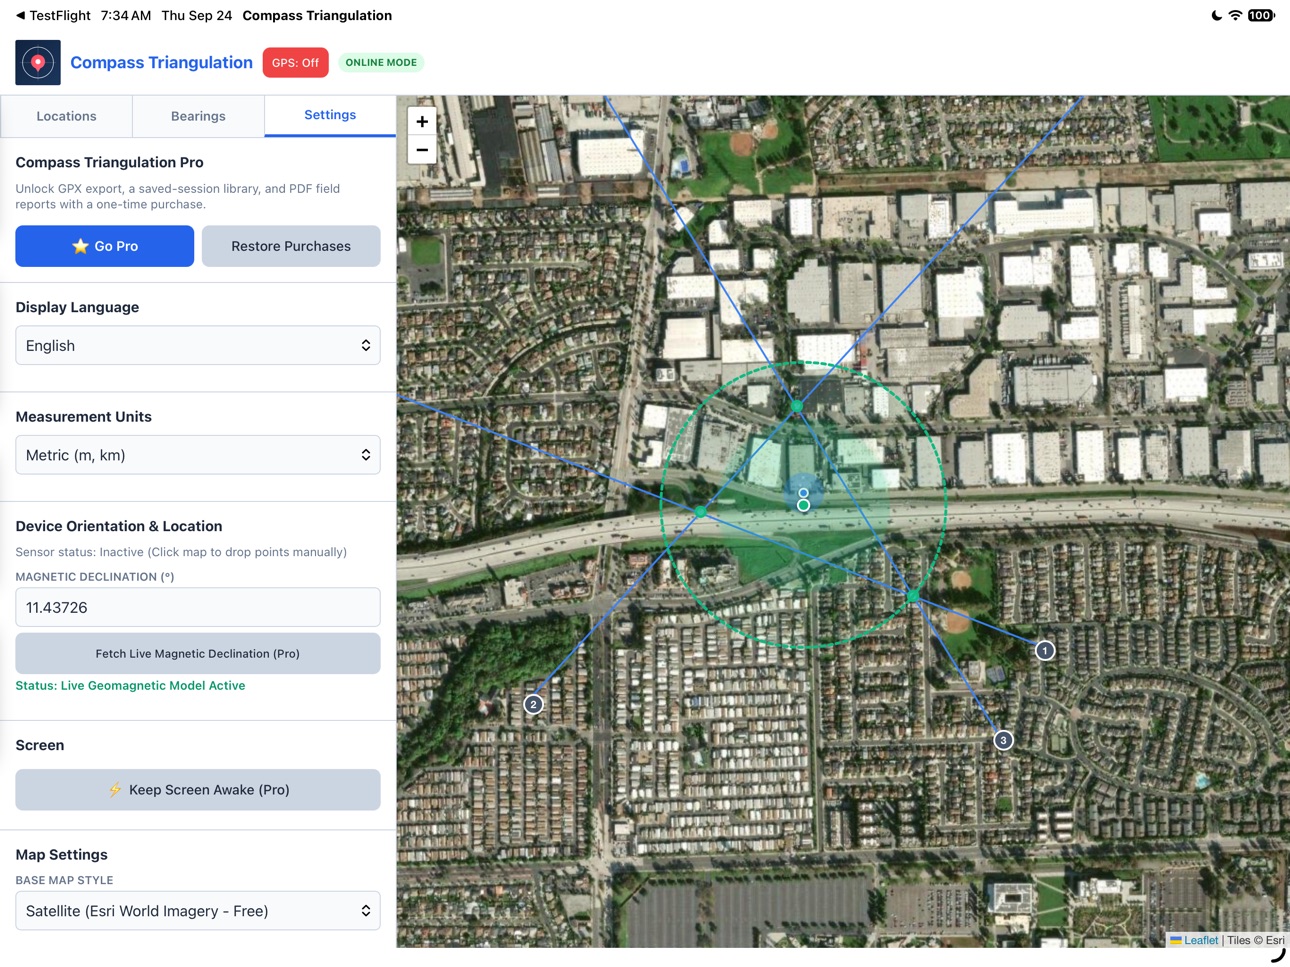Click Fetch Live Magnetic Declination (Pro)
The image size is (1290, 967).
[198, 654]
